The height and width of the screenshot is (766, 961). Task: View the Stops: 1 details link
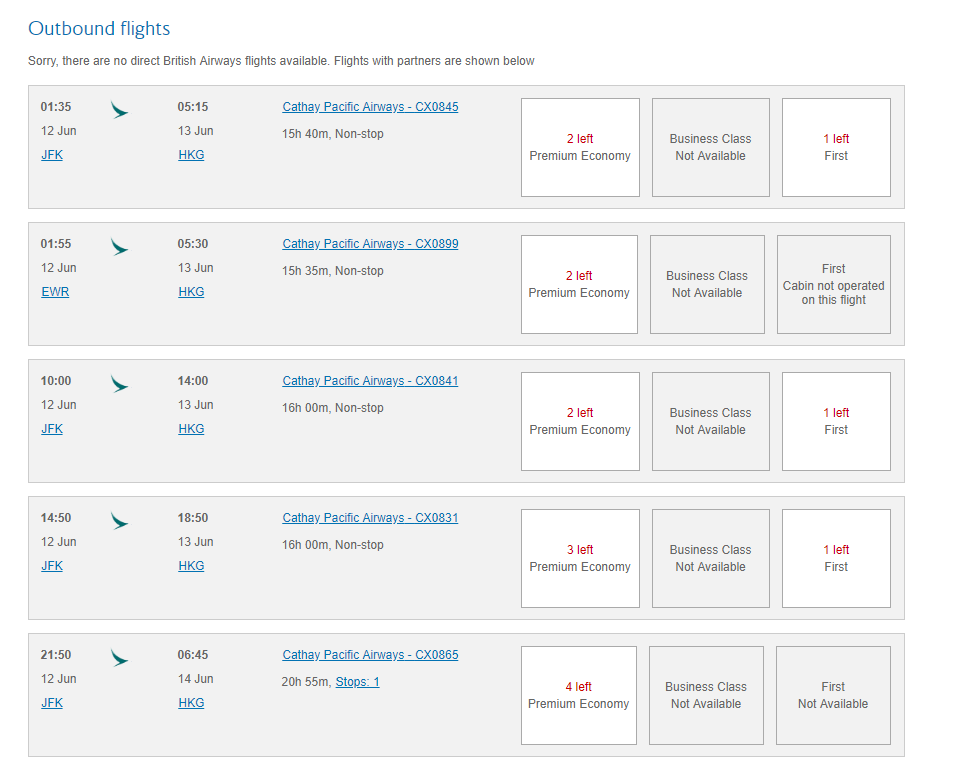357,681
